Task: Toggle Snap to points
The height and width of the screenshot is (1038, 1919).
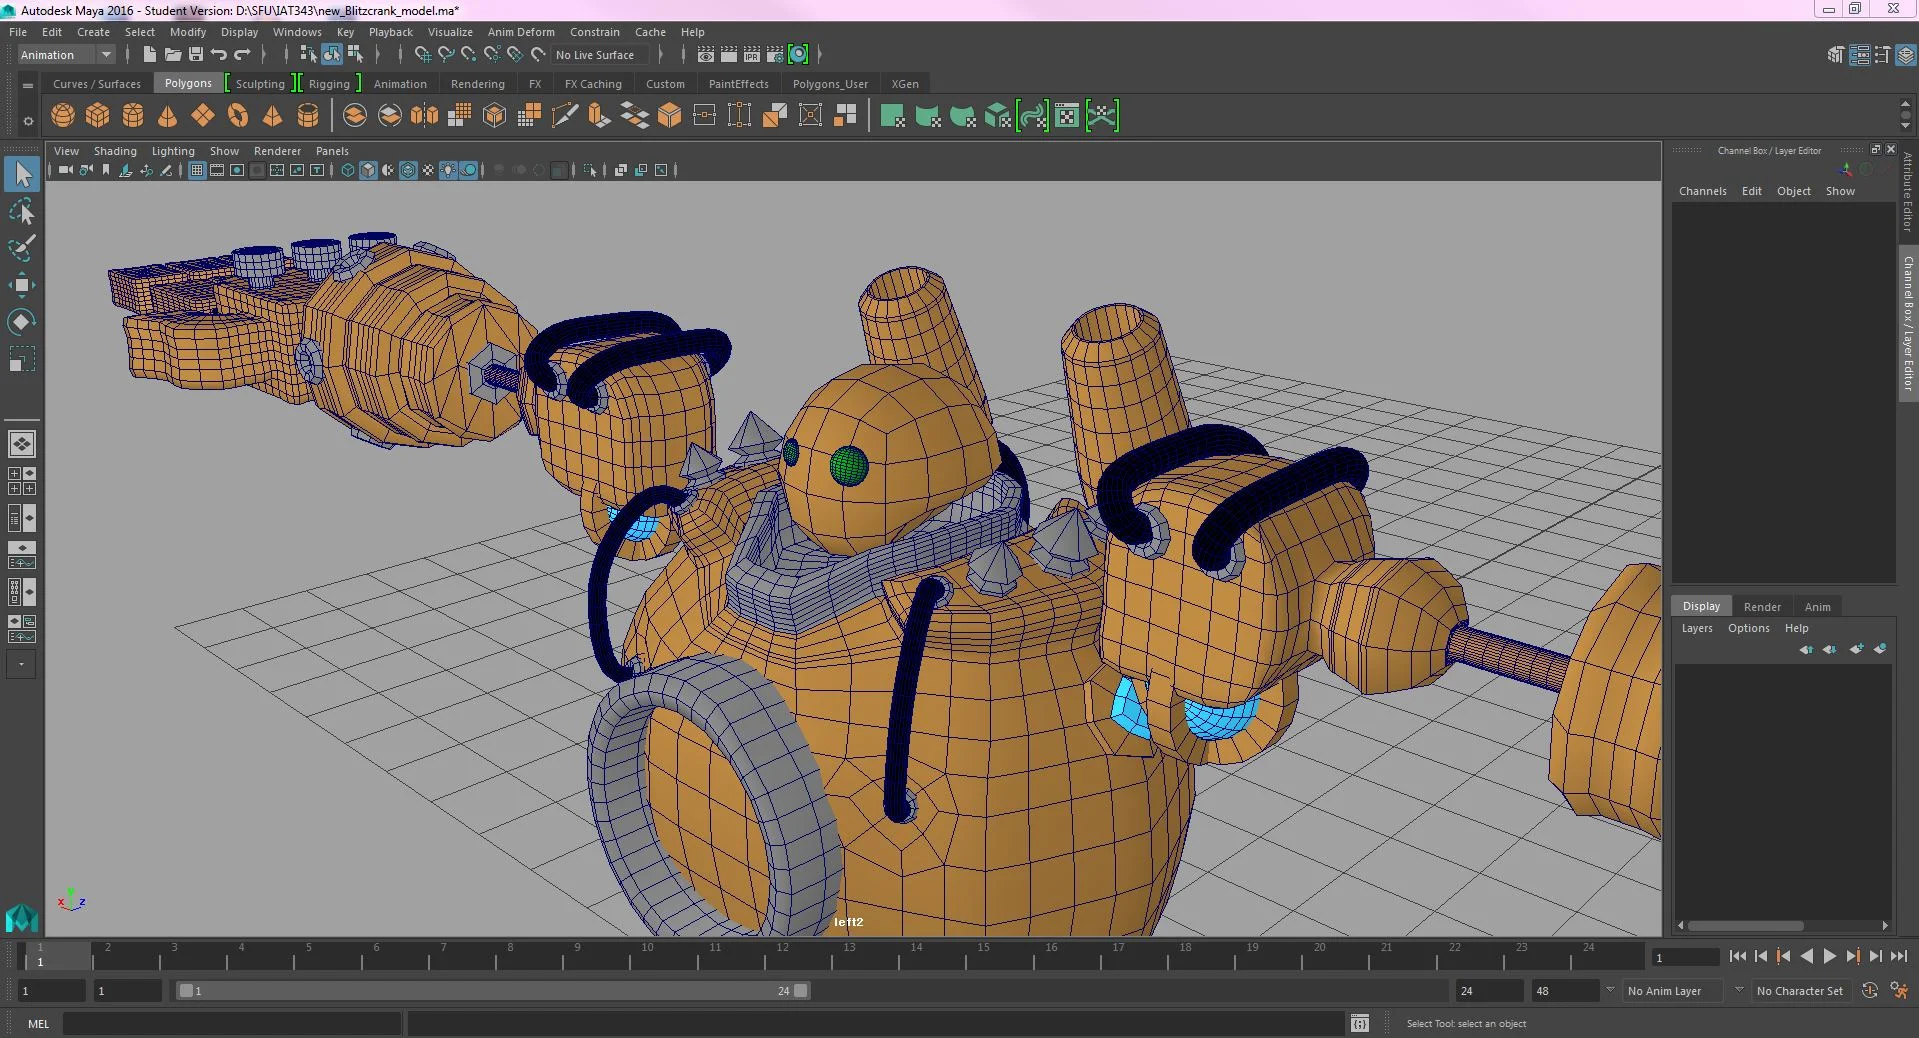Action: click(469, 54)
